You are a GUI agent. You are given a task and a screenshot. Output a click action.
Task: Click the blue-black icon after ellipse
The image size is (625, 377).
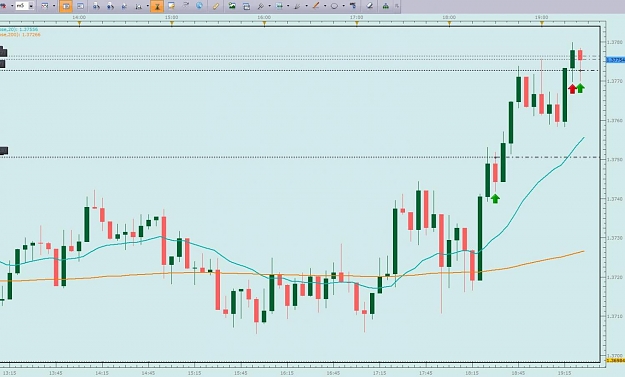point(353,6)
